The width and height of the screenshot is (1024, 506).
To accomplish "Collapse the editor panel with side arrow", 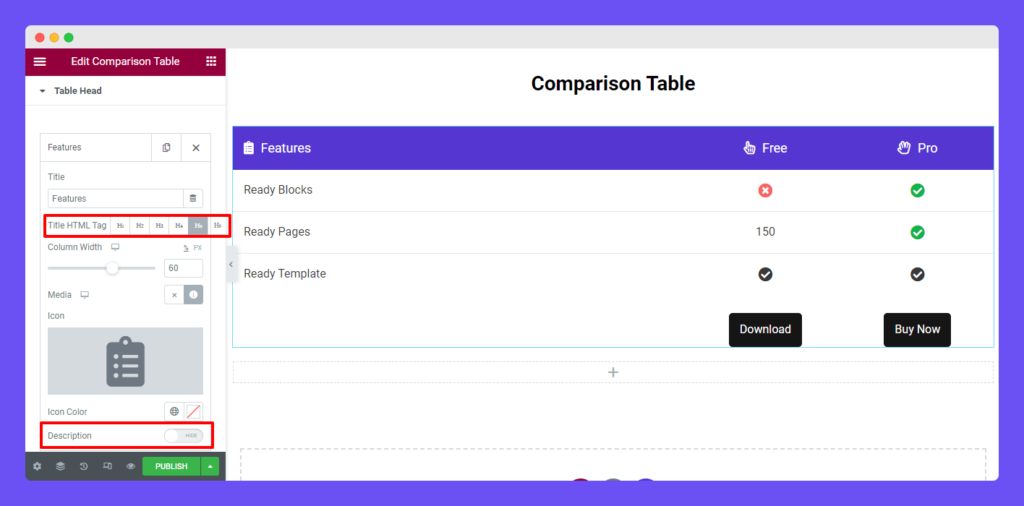I will [x=231, y=264].
